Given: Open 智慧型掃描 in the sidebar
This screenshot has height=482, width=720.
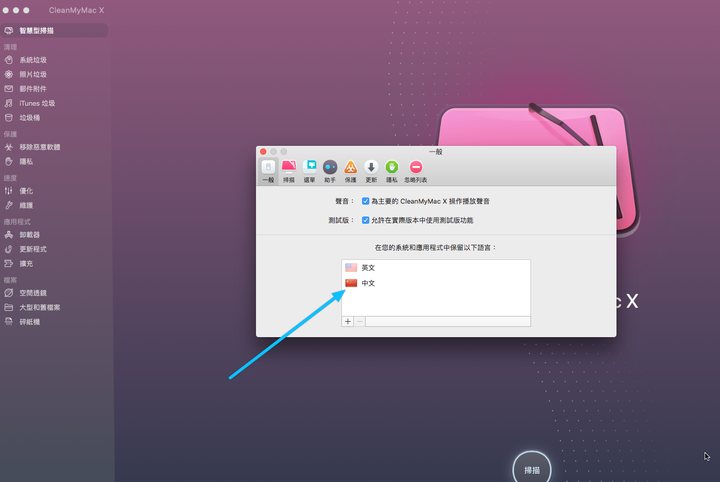Looking at the screenshot, I should pyautogui.click(x=54, y=31).
